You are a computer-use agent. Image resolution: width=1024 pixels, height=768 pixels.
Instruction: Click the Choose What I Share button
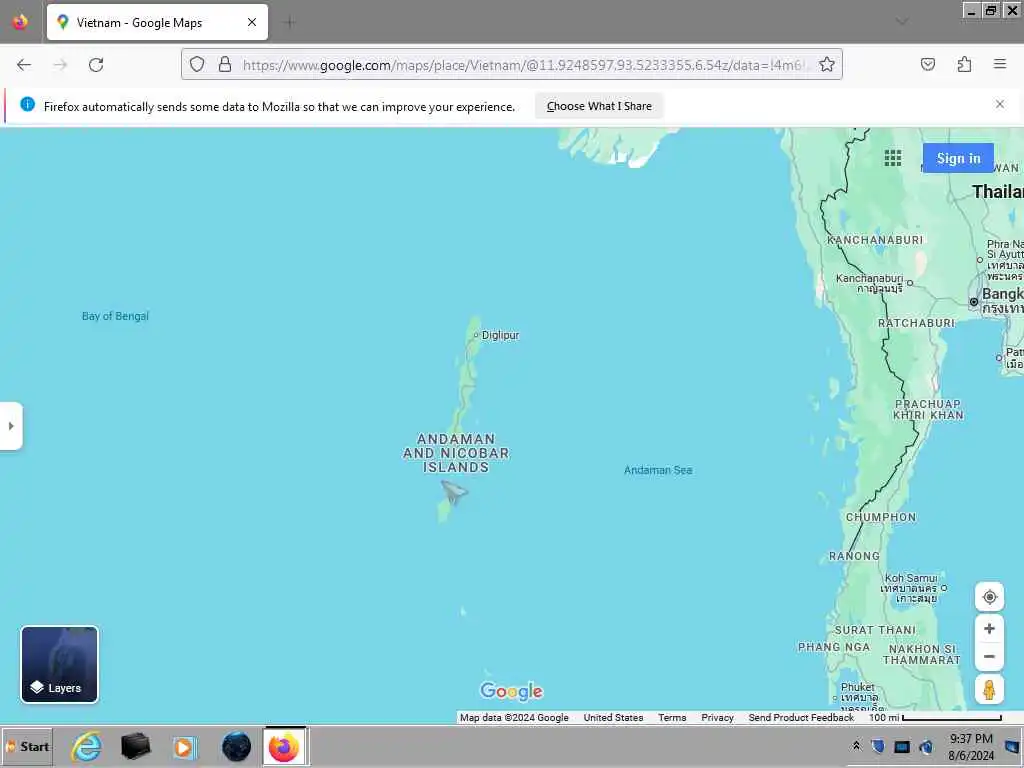pos(599,106)
